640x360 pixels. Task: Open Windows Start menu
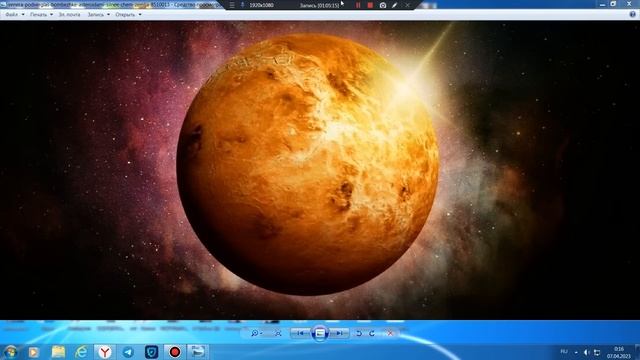click(10, 351)
